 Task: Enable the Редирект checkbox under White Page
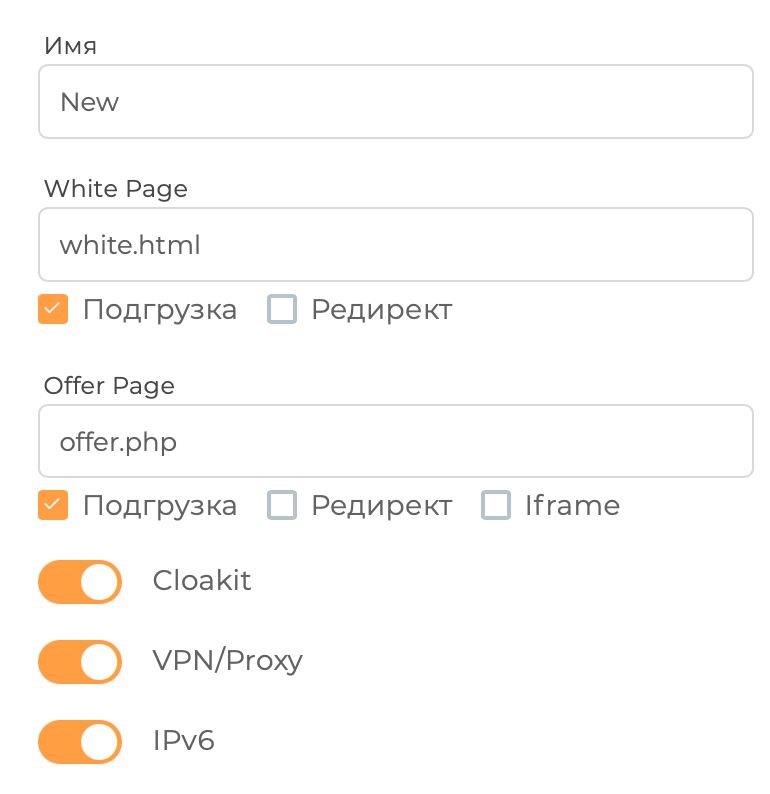[x=282, y=310]
